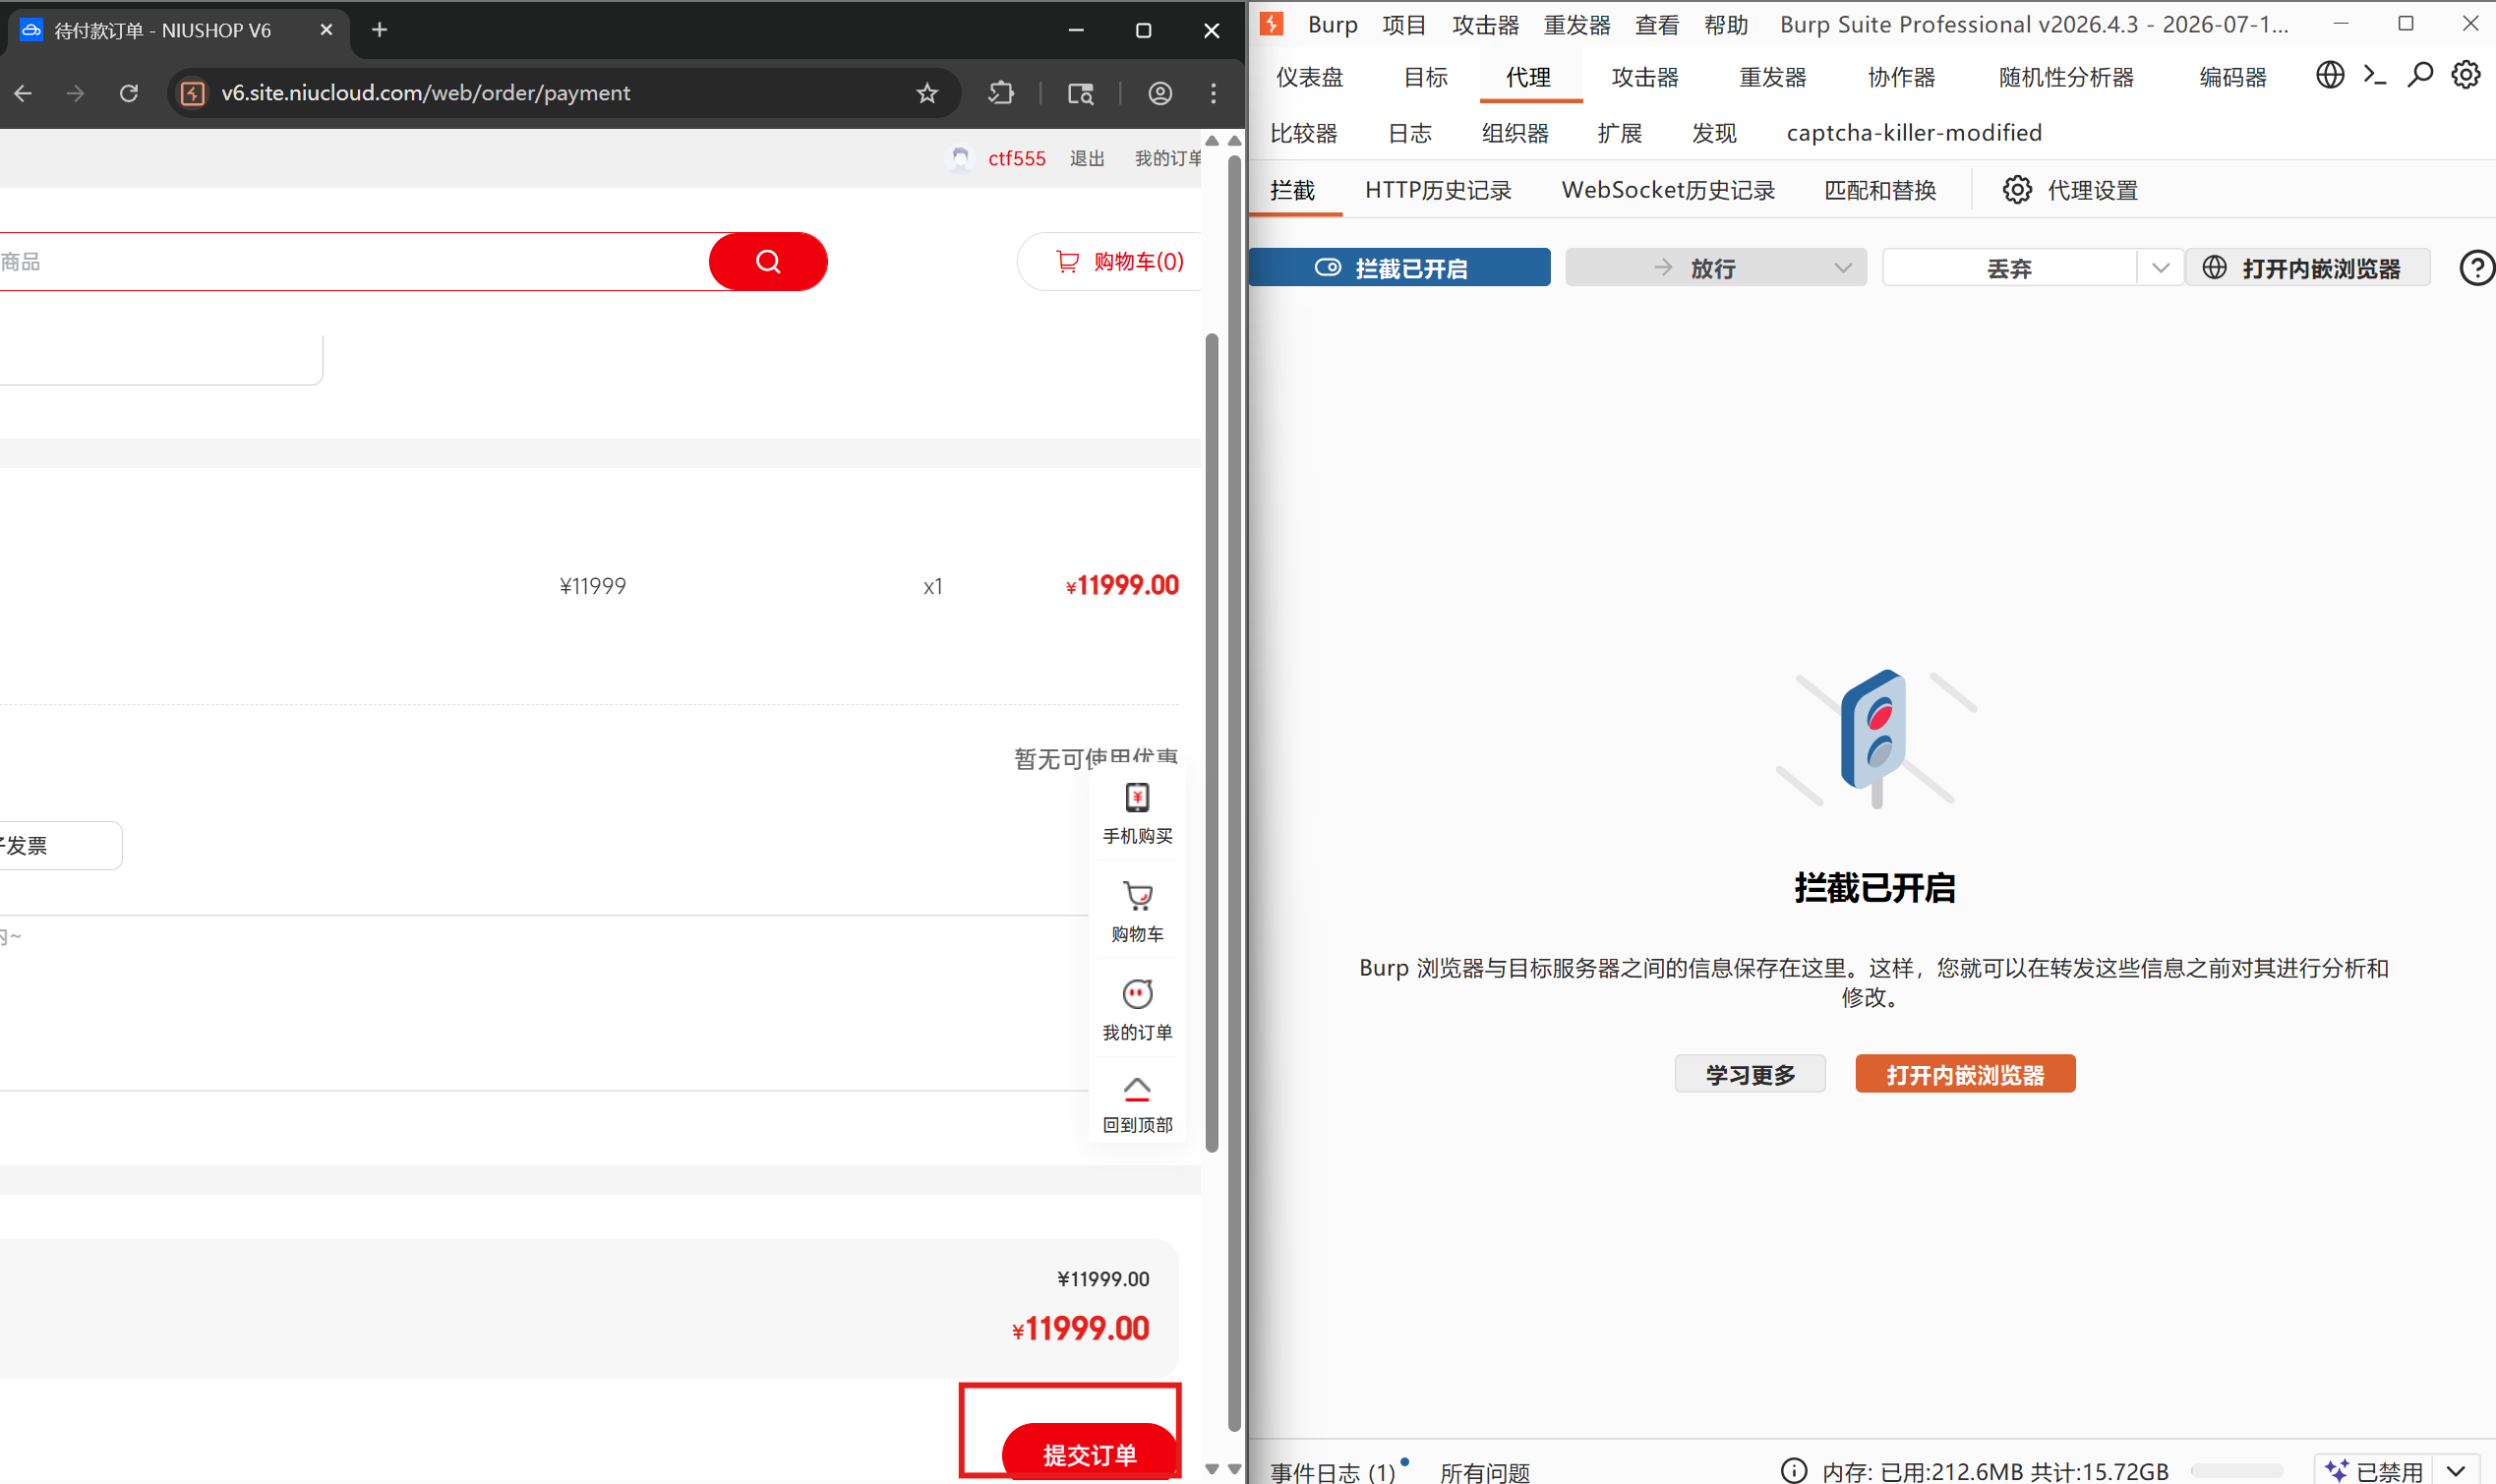Open the Burp menu
This screenshot has height=1484, width=2496.
1332,25
